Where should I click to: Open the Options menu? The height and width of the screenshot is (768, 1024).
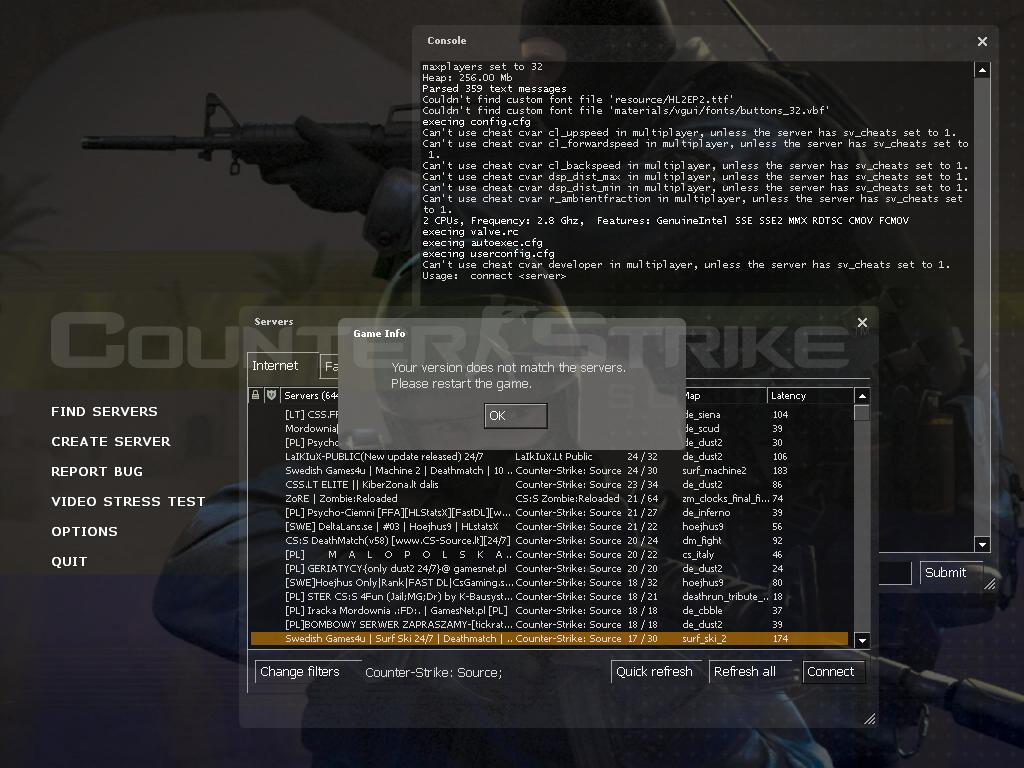(x=84, y=532)
